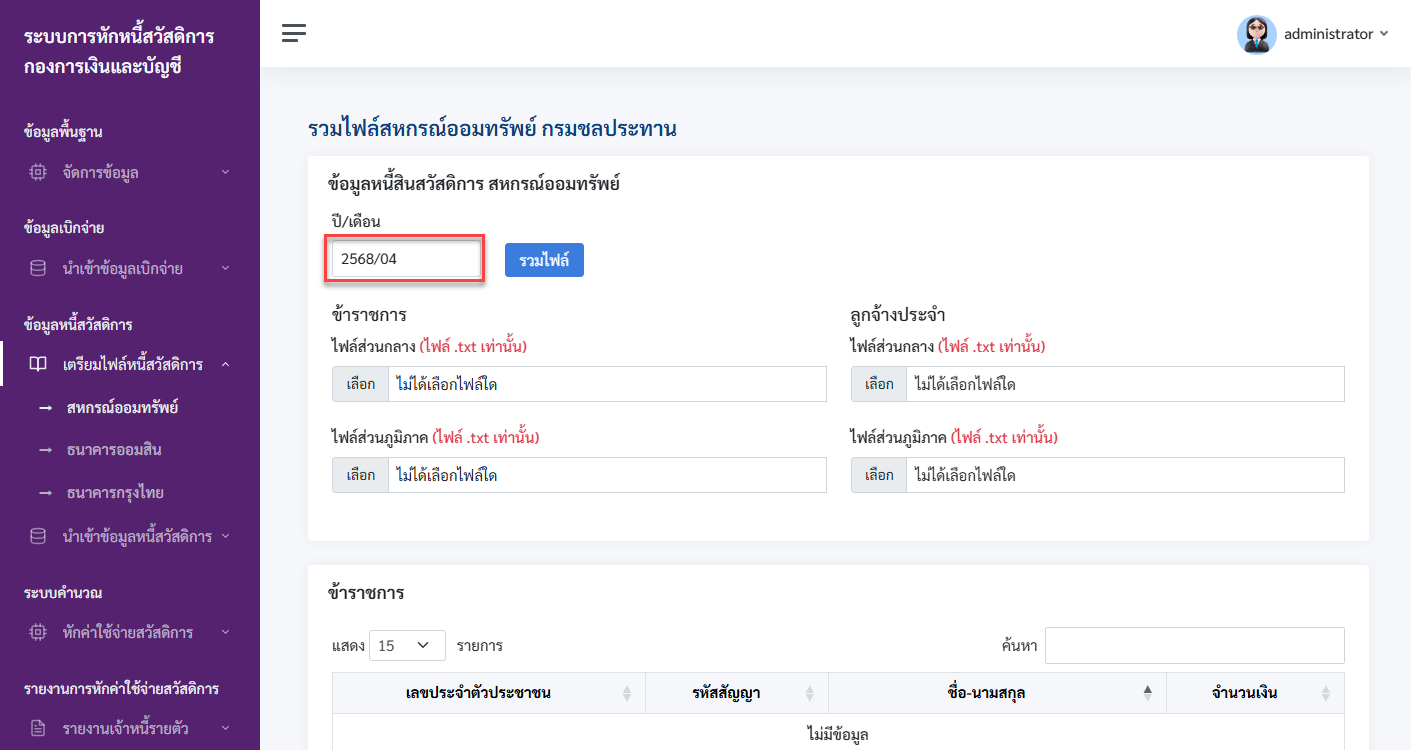The height and width of the screenshot is (750, 1411).
Task: Click the chip icon beside จัดการข้อมูล
Action: coord(38,172)
